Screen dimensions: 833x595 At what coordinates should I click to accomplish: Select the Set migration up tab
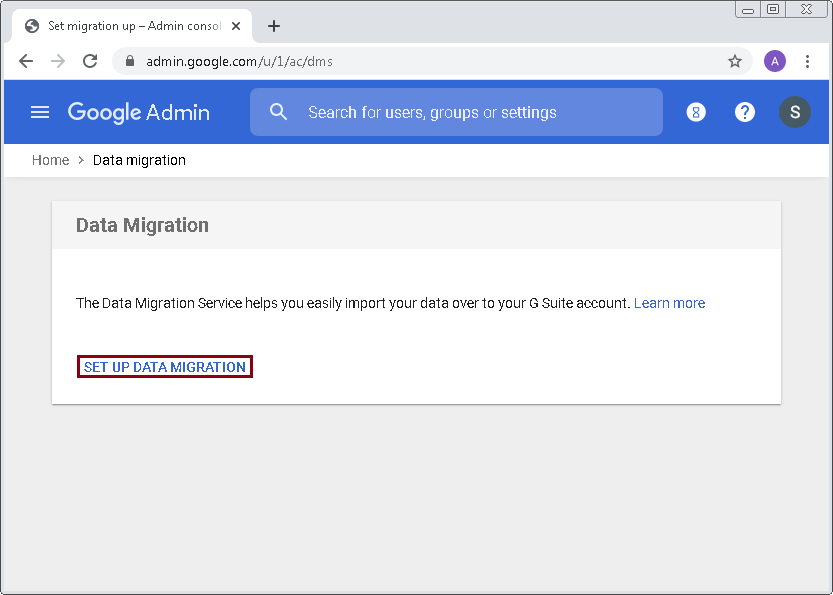tap(132, 26)
